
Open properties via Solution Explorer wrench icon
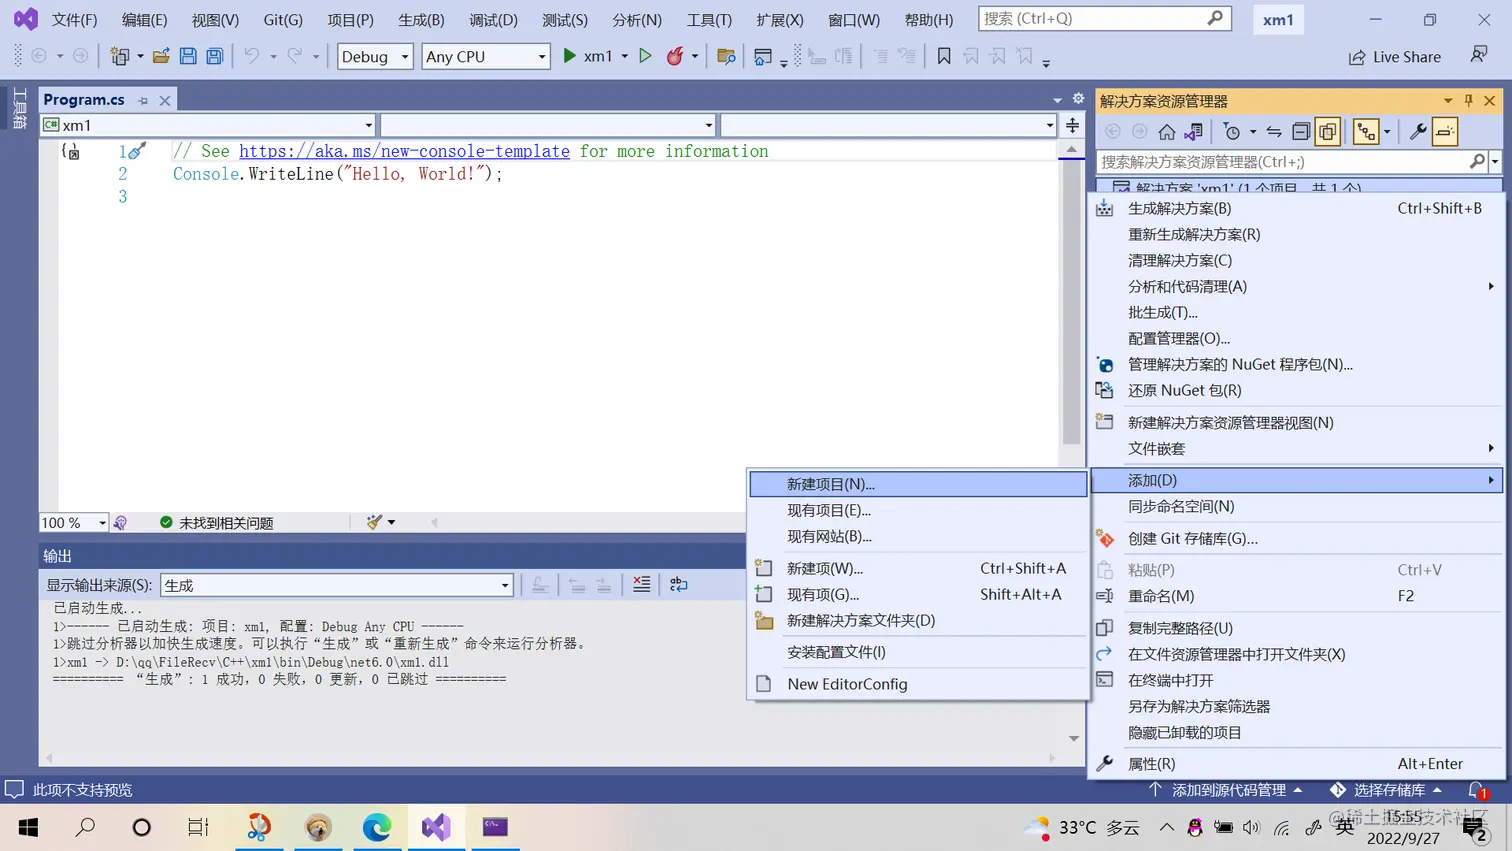coord(1418,132)
